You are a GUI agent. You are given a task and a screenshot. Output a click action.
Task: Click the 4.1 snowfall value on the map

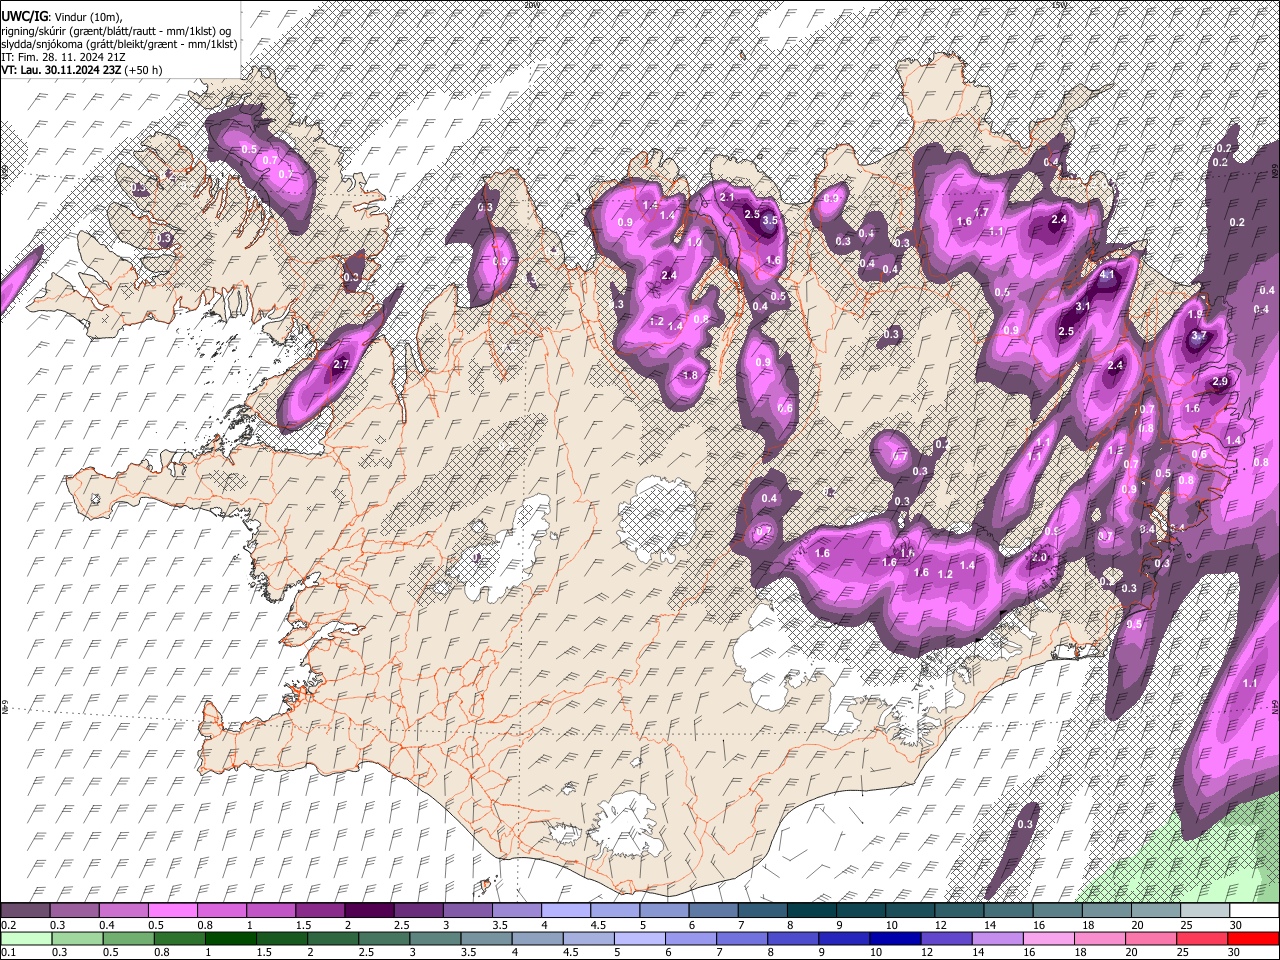tap(1107, 274)
